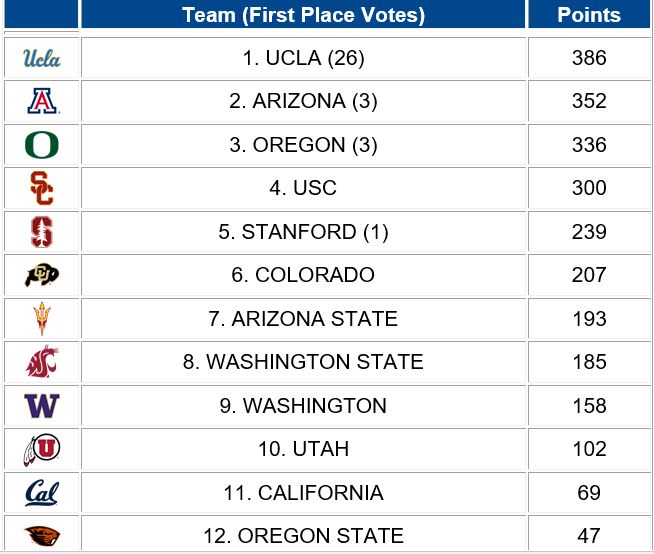Click the Arizona State pitchfork logo

[x=42, y=318]
